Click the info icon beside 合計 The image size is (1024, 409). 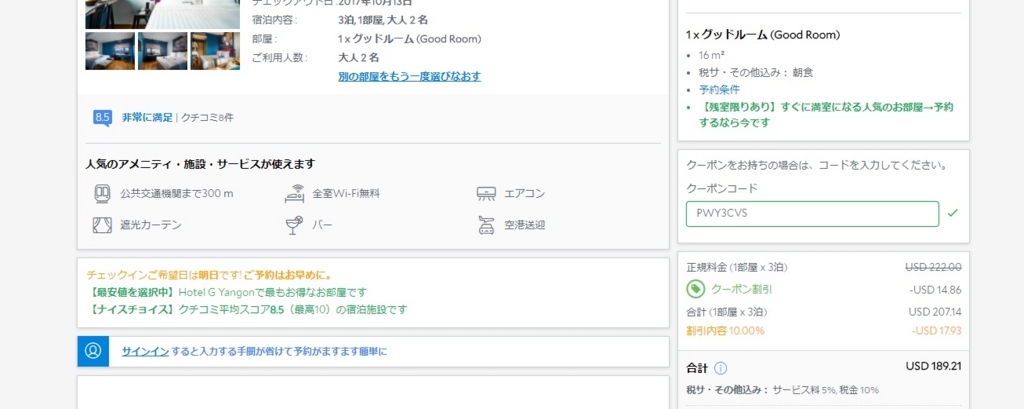720,368
